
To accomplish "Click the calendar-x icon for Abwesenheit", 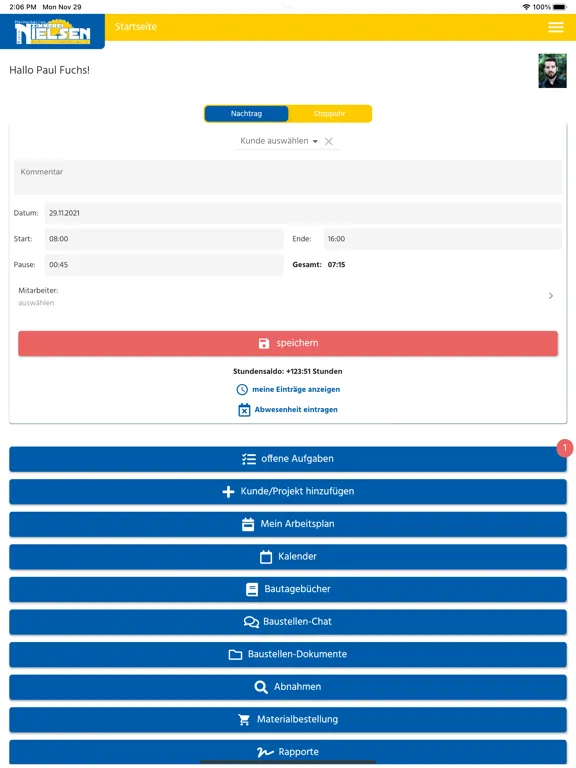I will click(x=244, y=410).
